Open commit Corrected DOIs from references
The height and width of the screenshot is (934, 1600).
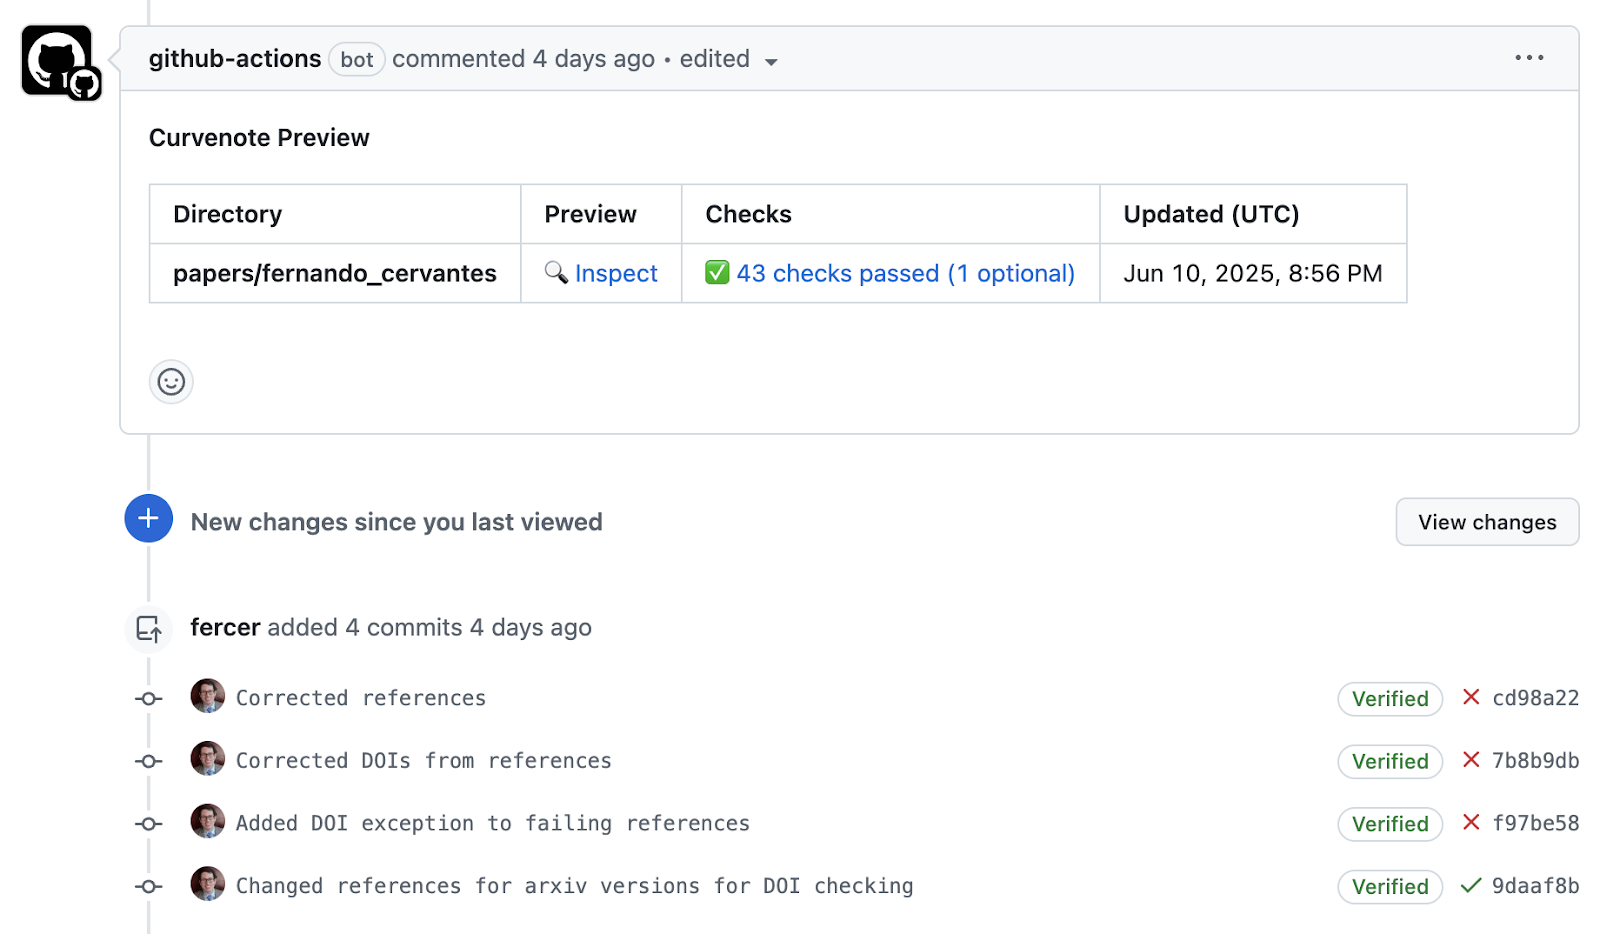click(x=423, y=760)
